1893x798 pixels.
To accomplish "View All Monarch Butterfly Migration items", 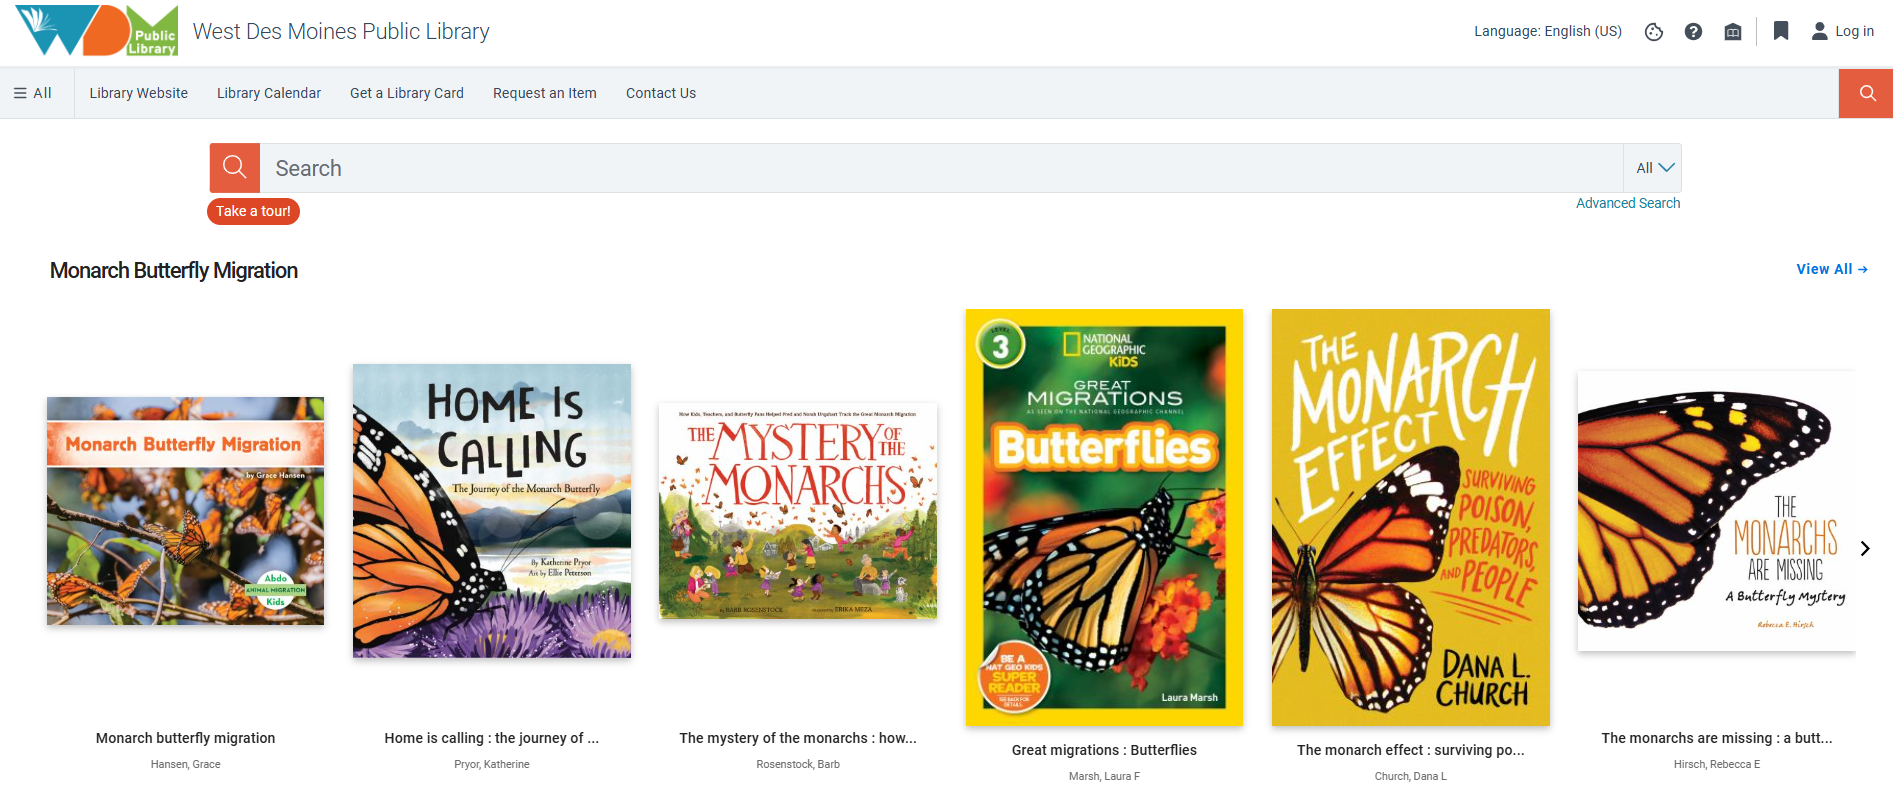I will pos(1832,269).
